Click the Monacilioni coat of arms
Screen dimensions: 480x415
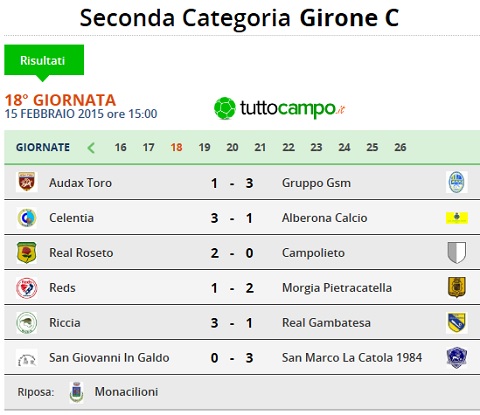pyautogui.click(x=76, y=392)
